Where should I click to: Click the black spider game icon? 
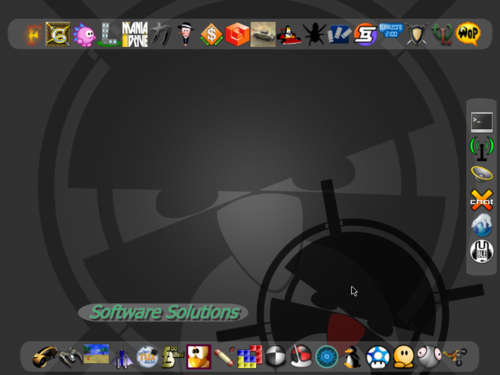314,34
